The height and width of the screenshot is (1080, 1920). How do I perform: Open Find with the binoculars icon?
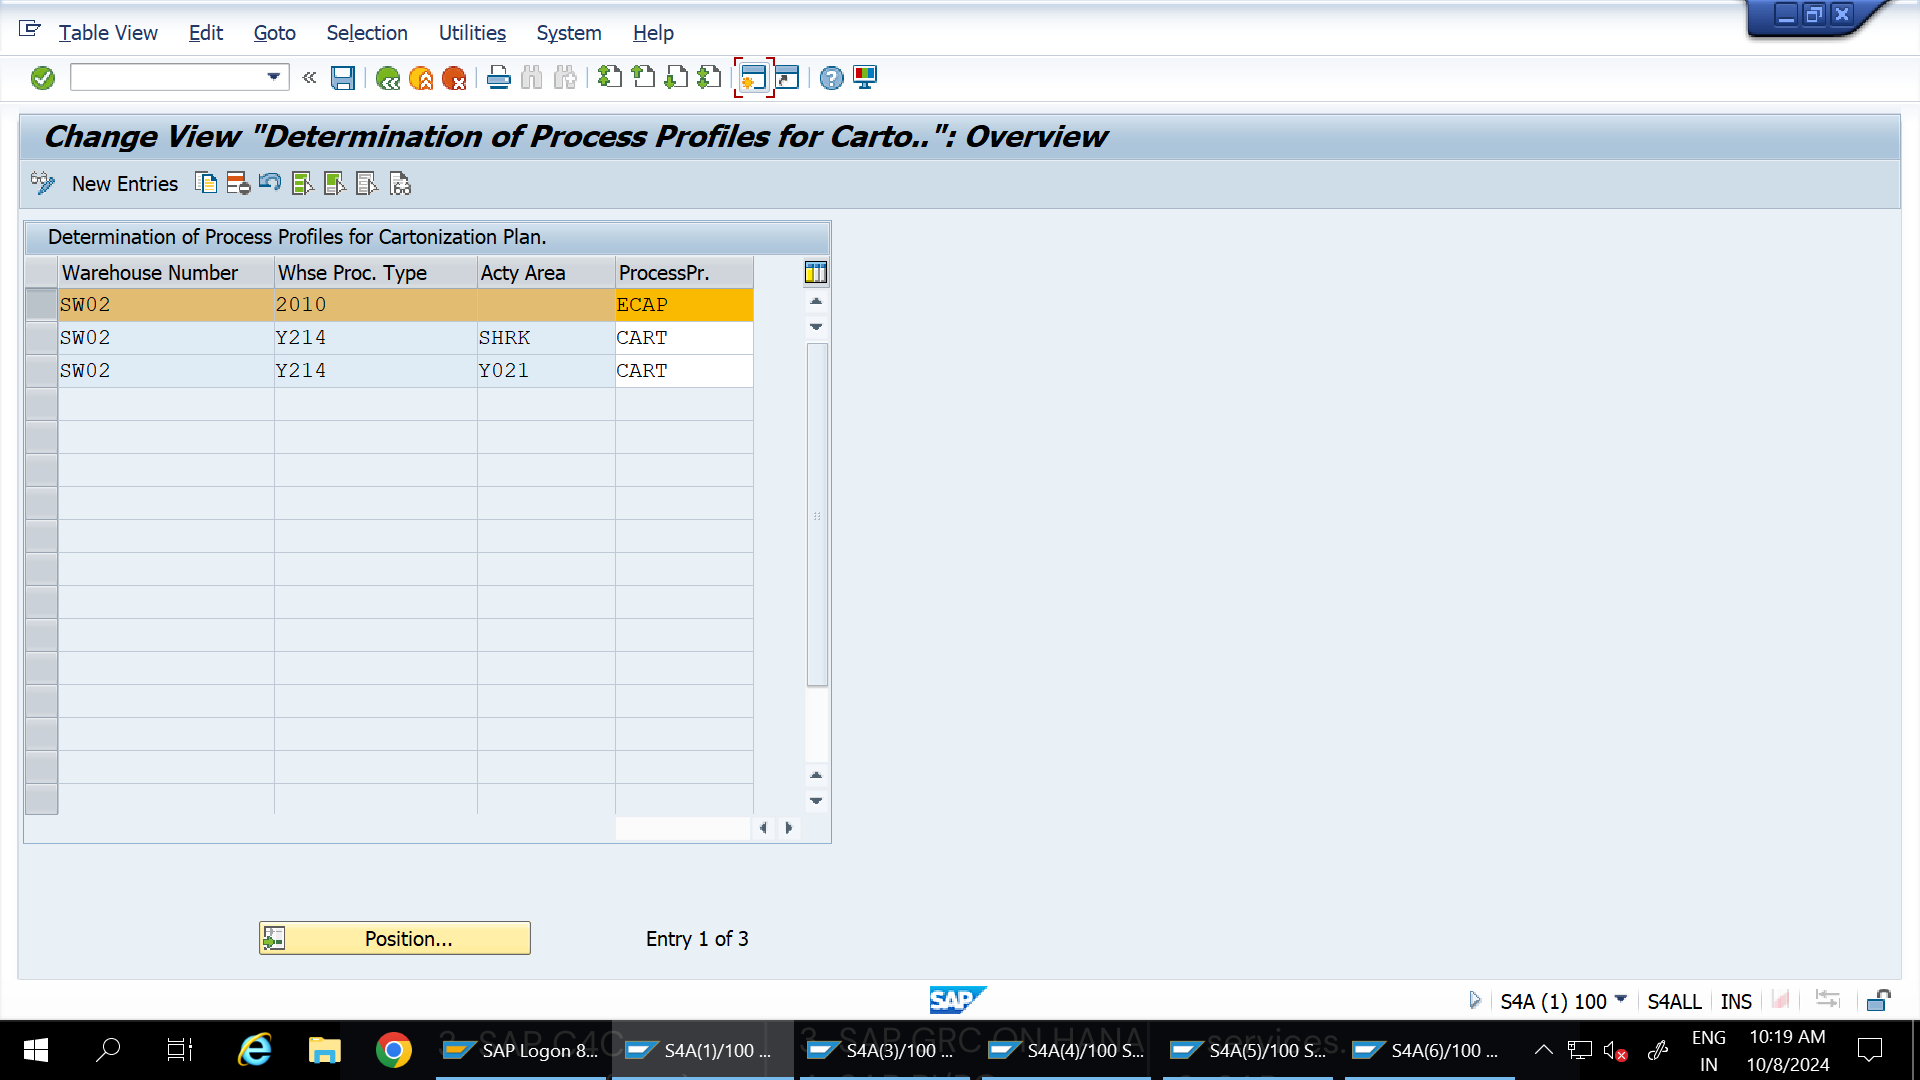pos(531,77)
